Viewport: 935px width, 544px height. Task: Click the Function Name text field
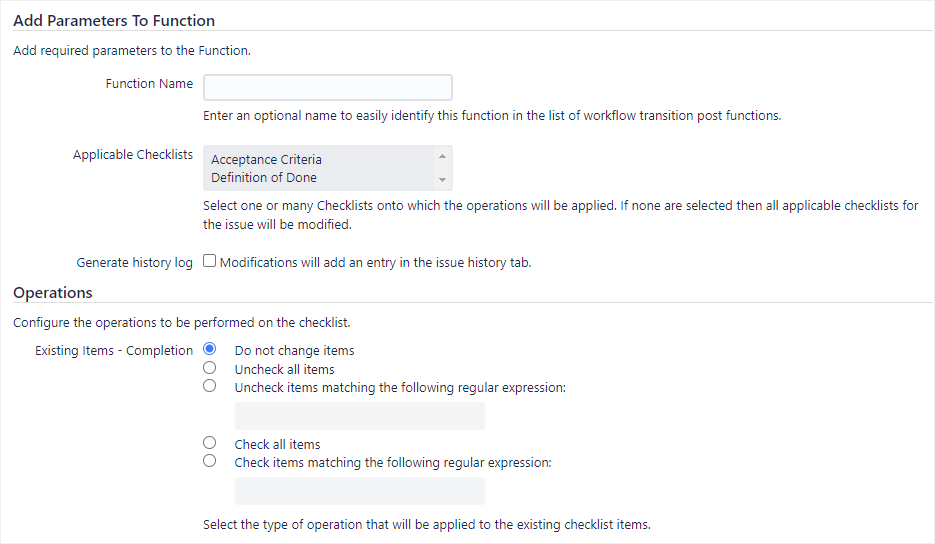click(327, 87)
